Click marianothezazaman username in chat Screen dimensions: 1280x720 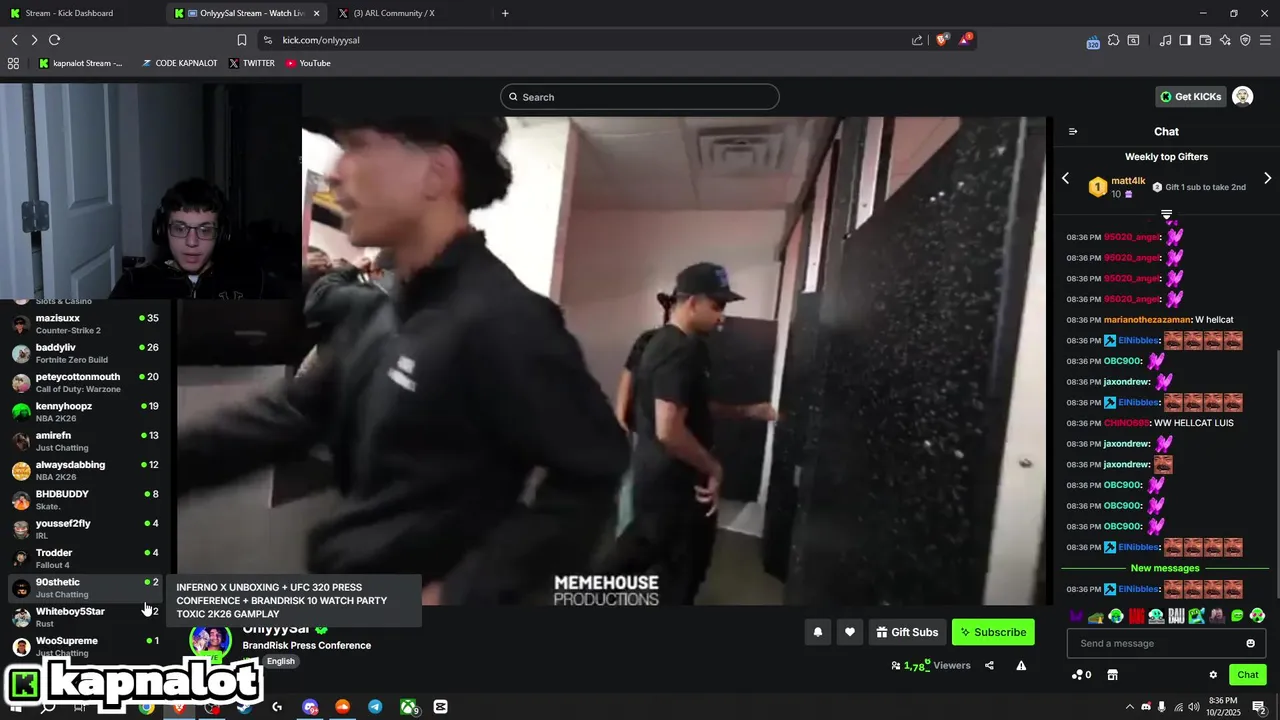[x=1147, y=320]
